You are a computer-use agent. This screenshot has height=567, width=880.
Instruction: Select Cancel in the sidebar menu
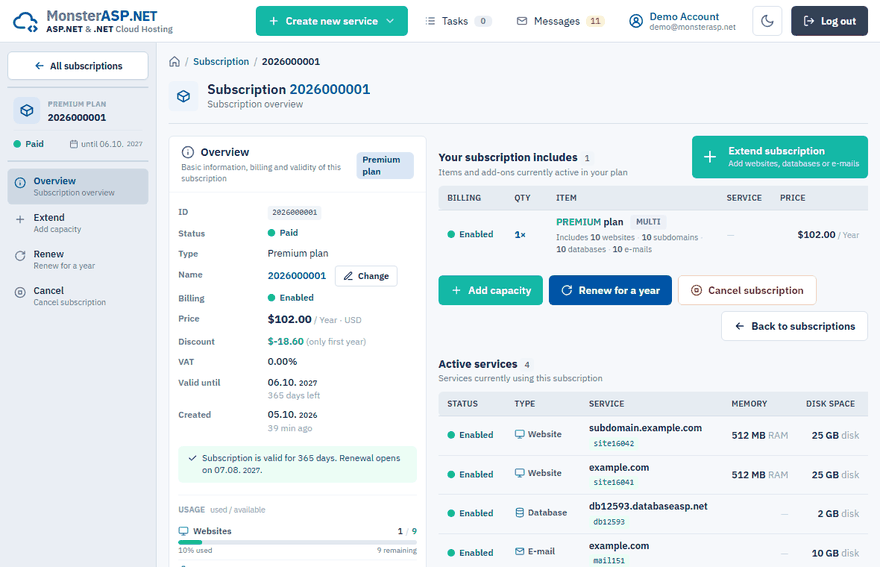(x=78, y=296)
